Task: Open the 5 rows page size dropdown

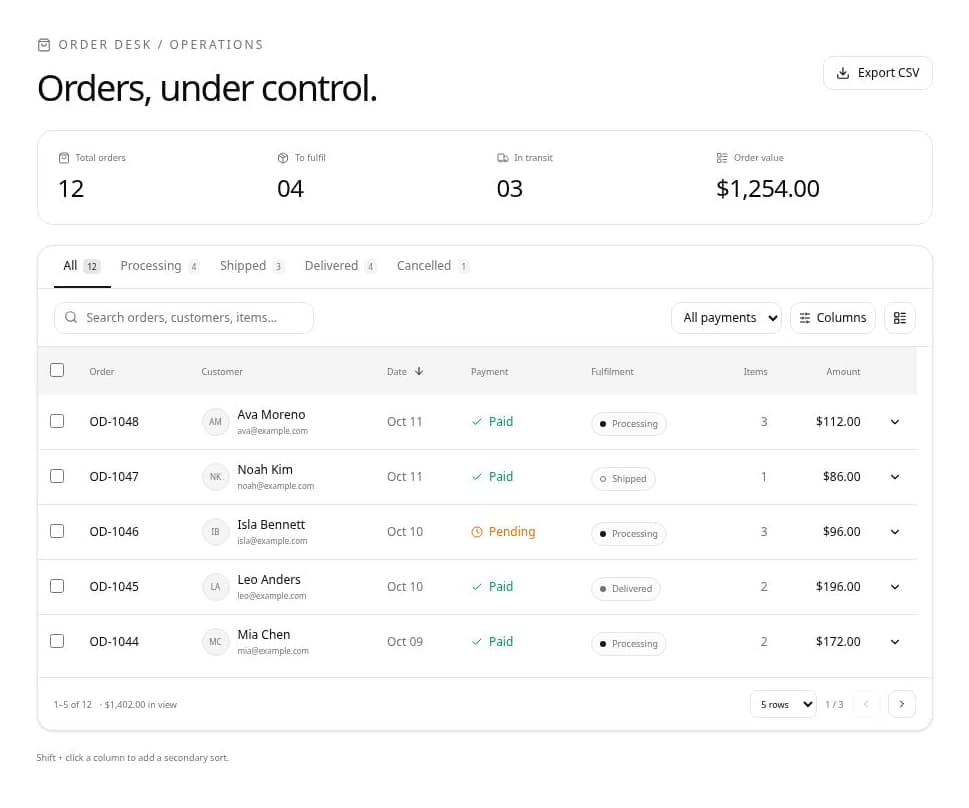Action: 783,704
